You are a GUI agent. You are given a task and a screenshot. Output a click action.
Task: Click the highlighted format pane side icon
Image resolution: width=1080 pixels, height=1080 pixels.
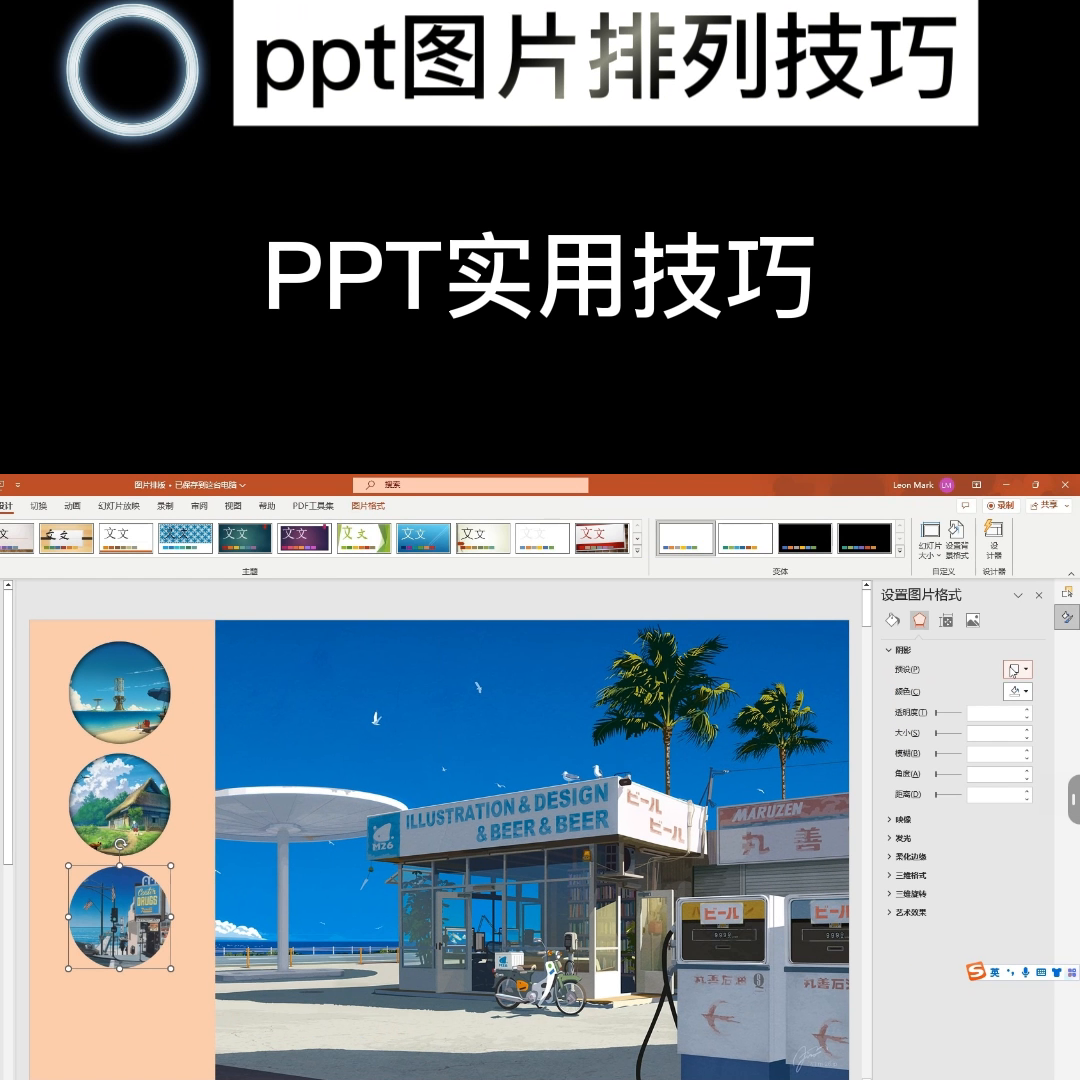1067,617
